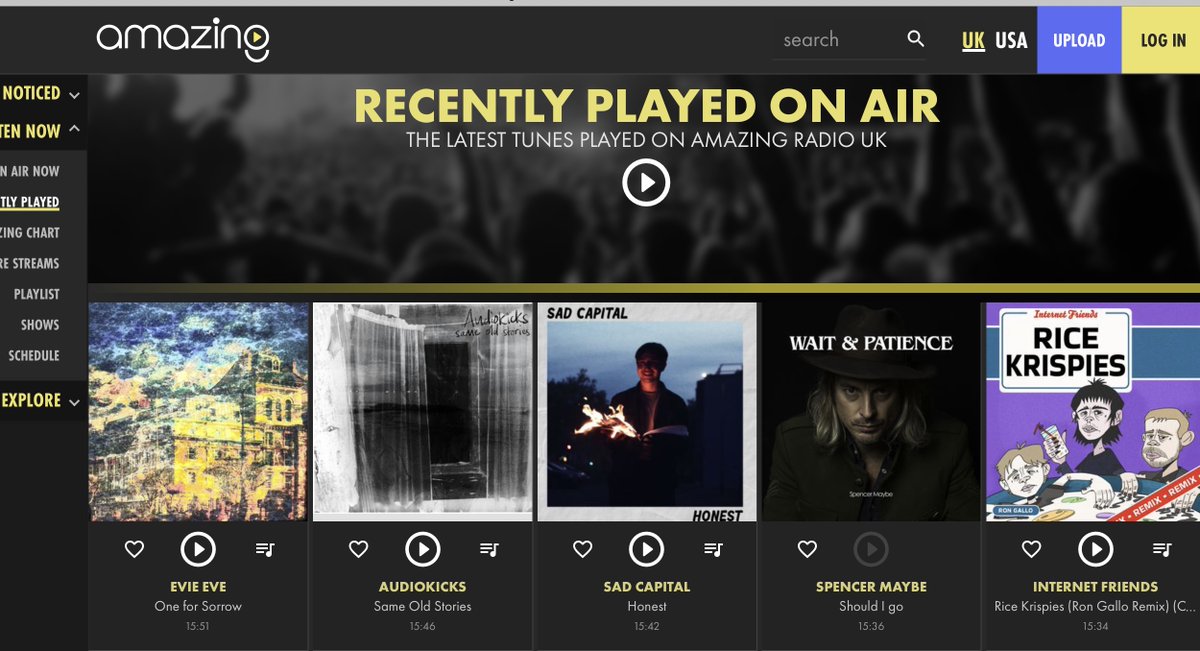
Task: Open Wait & Patience album artwork
Action: (871, 412)
